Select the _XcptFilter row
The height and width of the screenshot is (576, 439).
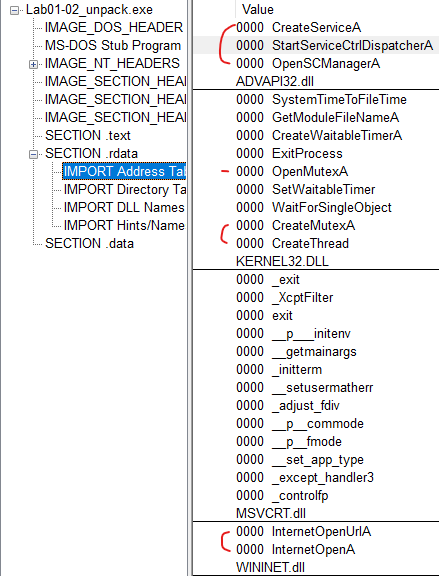point(316,298)
